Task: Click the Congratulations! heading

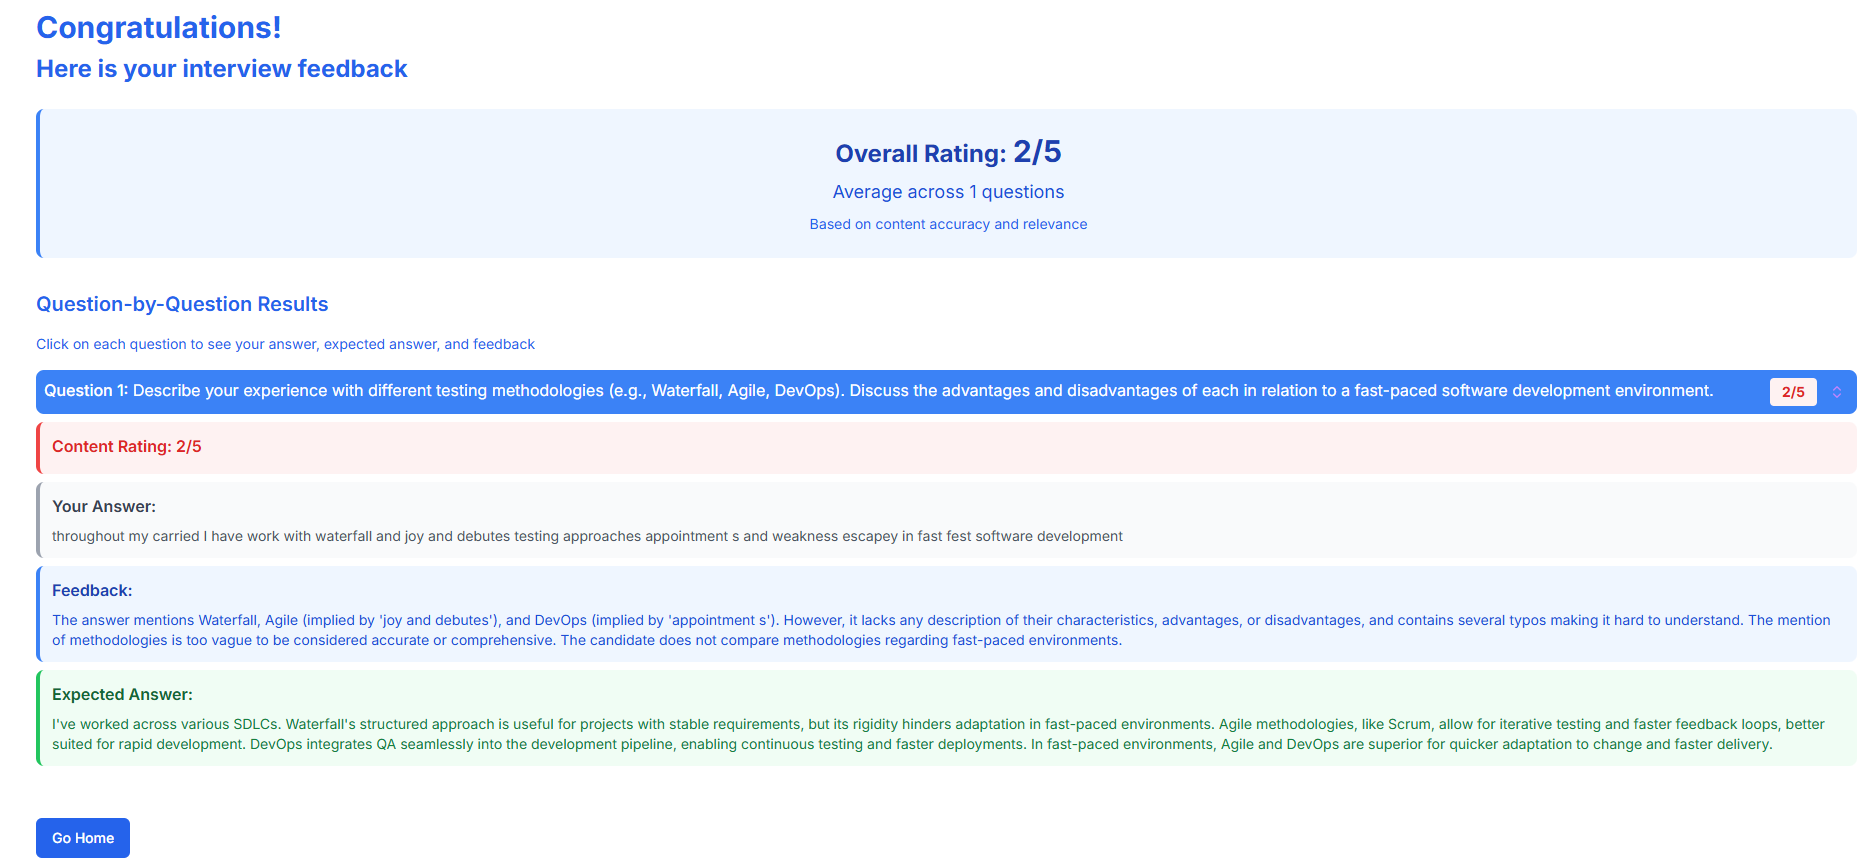Action: point(159,28)
